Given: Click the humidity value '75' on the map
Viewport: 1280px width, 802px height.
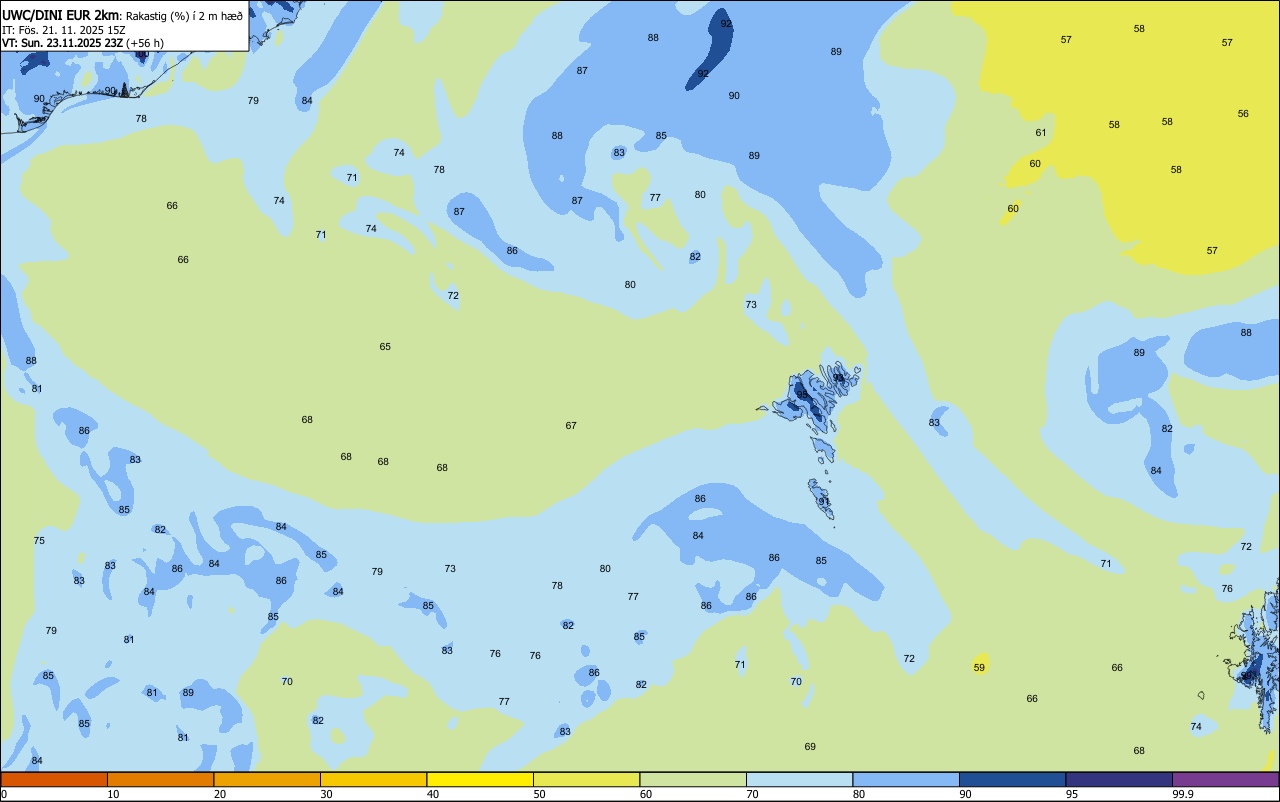Looking at the screenshot, I should click(39, 541).
